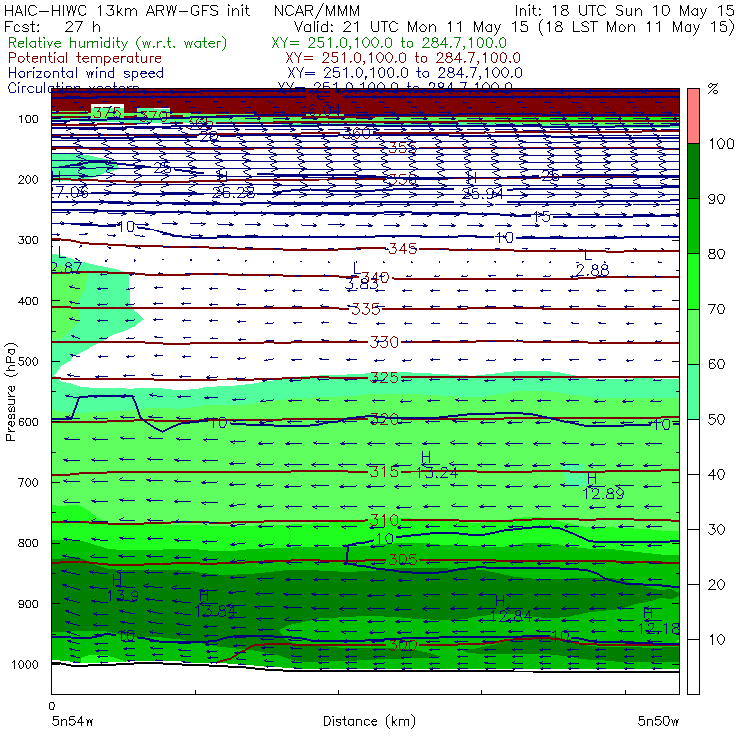Click the "25.94" jet-level wind maximum value
The width and height of the screenshot is (740, 740).
click(482, 193)
